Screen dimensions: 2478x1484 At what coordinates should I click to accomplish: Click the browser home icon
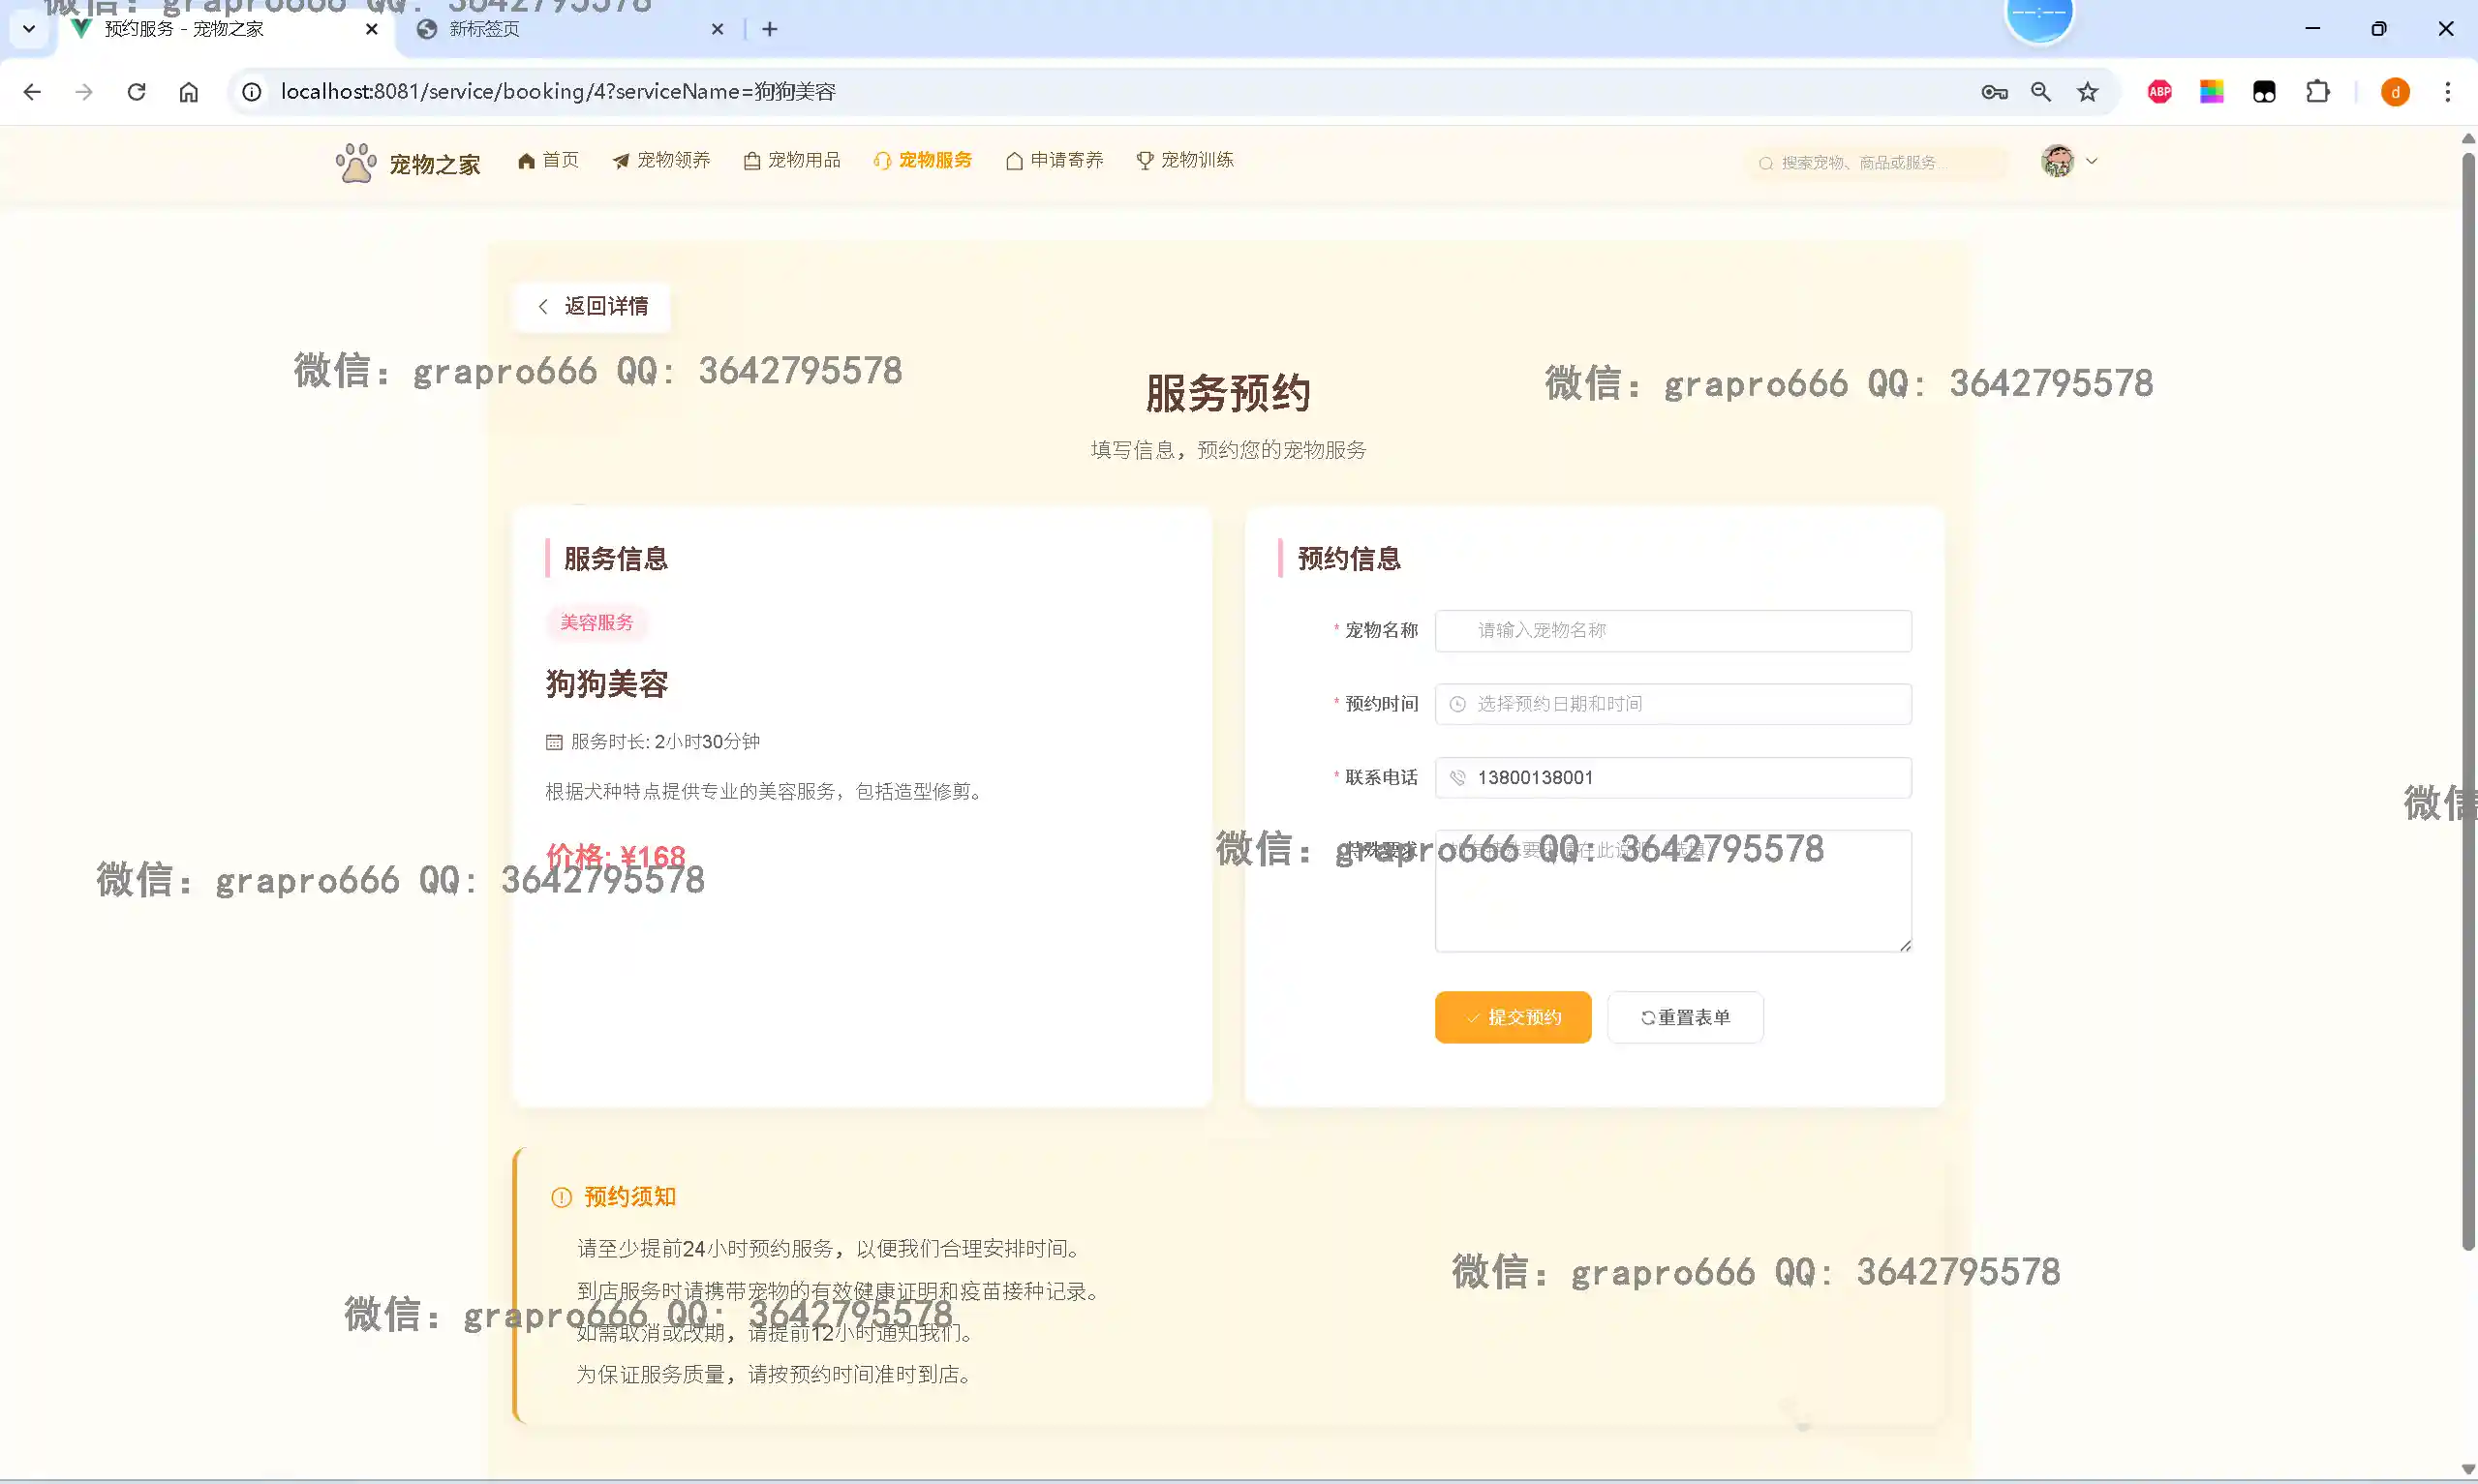coord(189,92)
